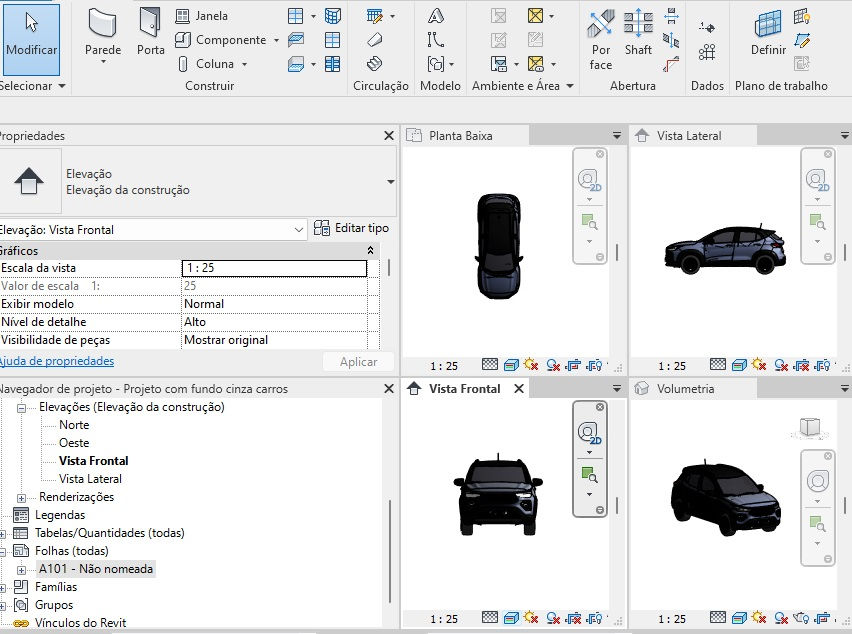Click the Escala da vista value field
852x634 pixels.
[x=274, y=268]
